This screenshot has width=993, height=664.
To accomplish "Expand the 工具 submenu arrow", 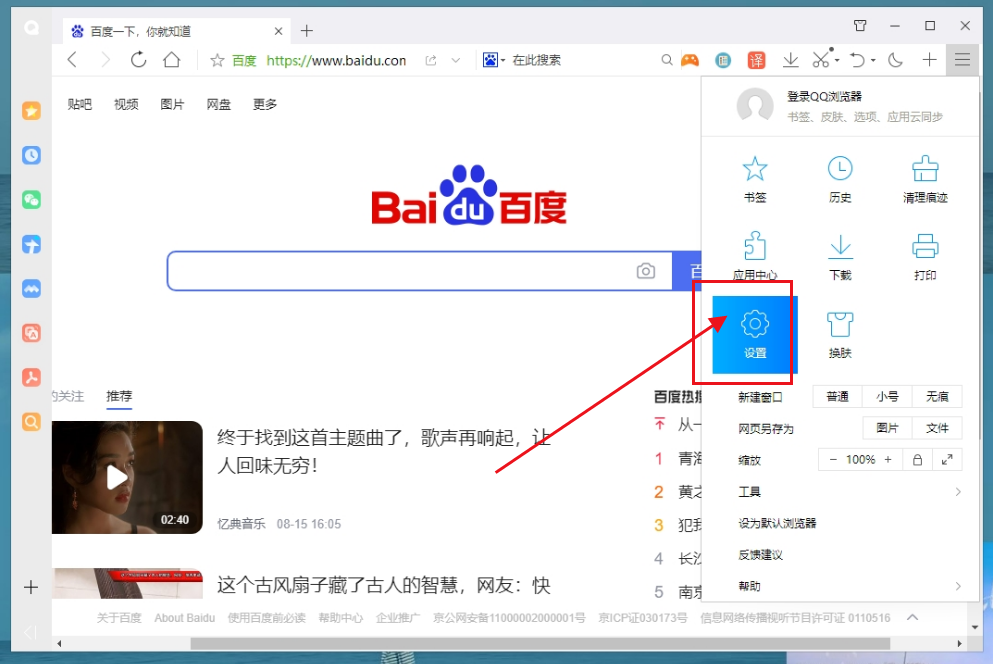I will [x=958, y=492].
